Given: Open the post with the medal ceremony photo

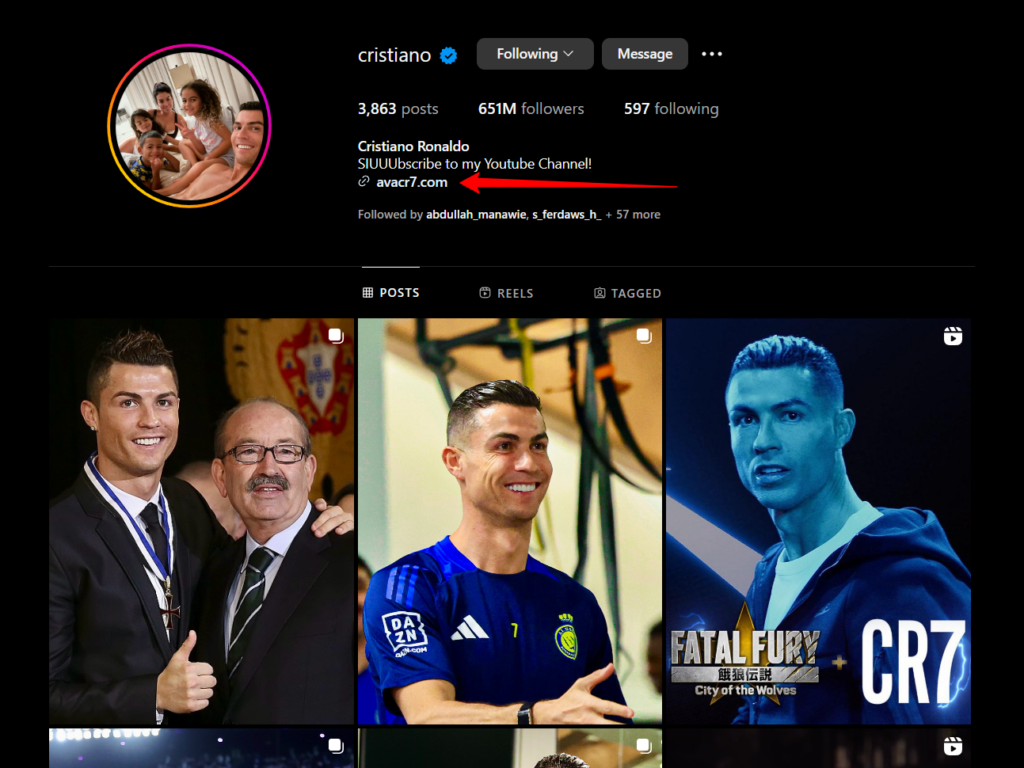Looking at the screenshot, I should point(201,521).
